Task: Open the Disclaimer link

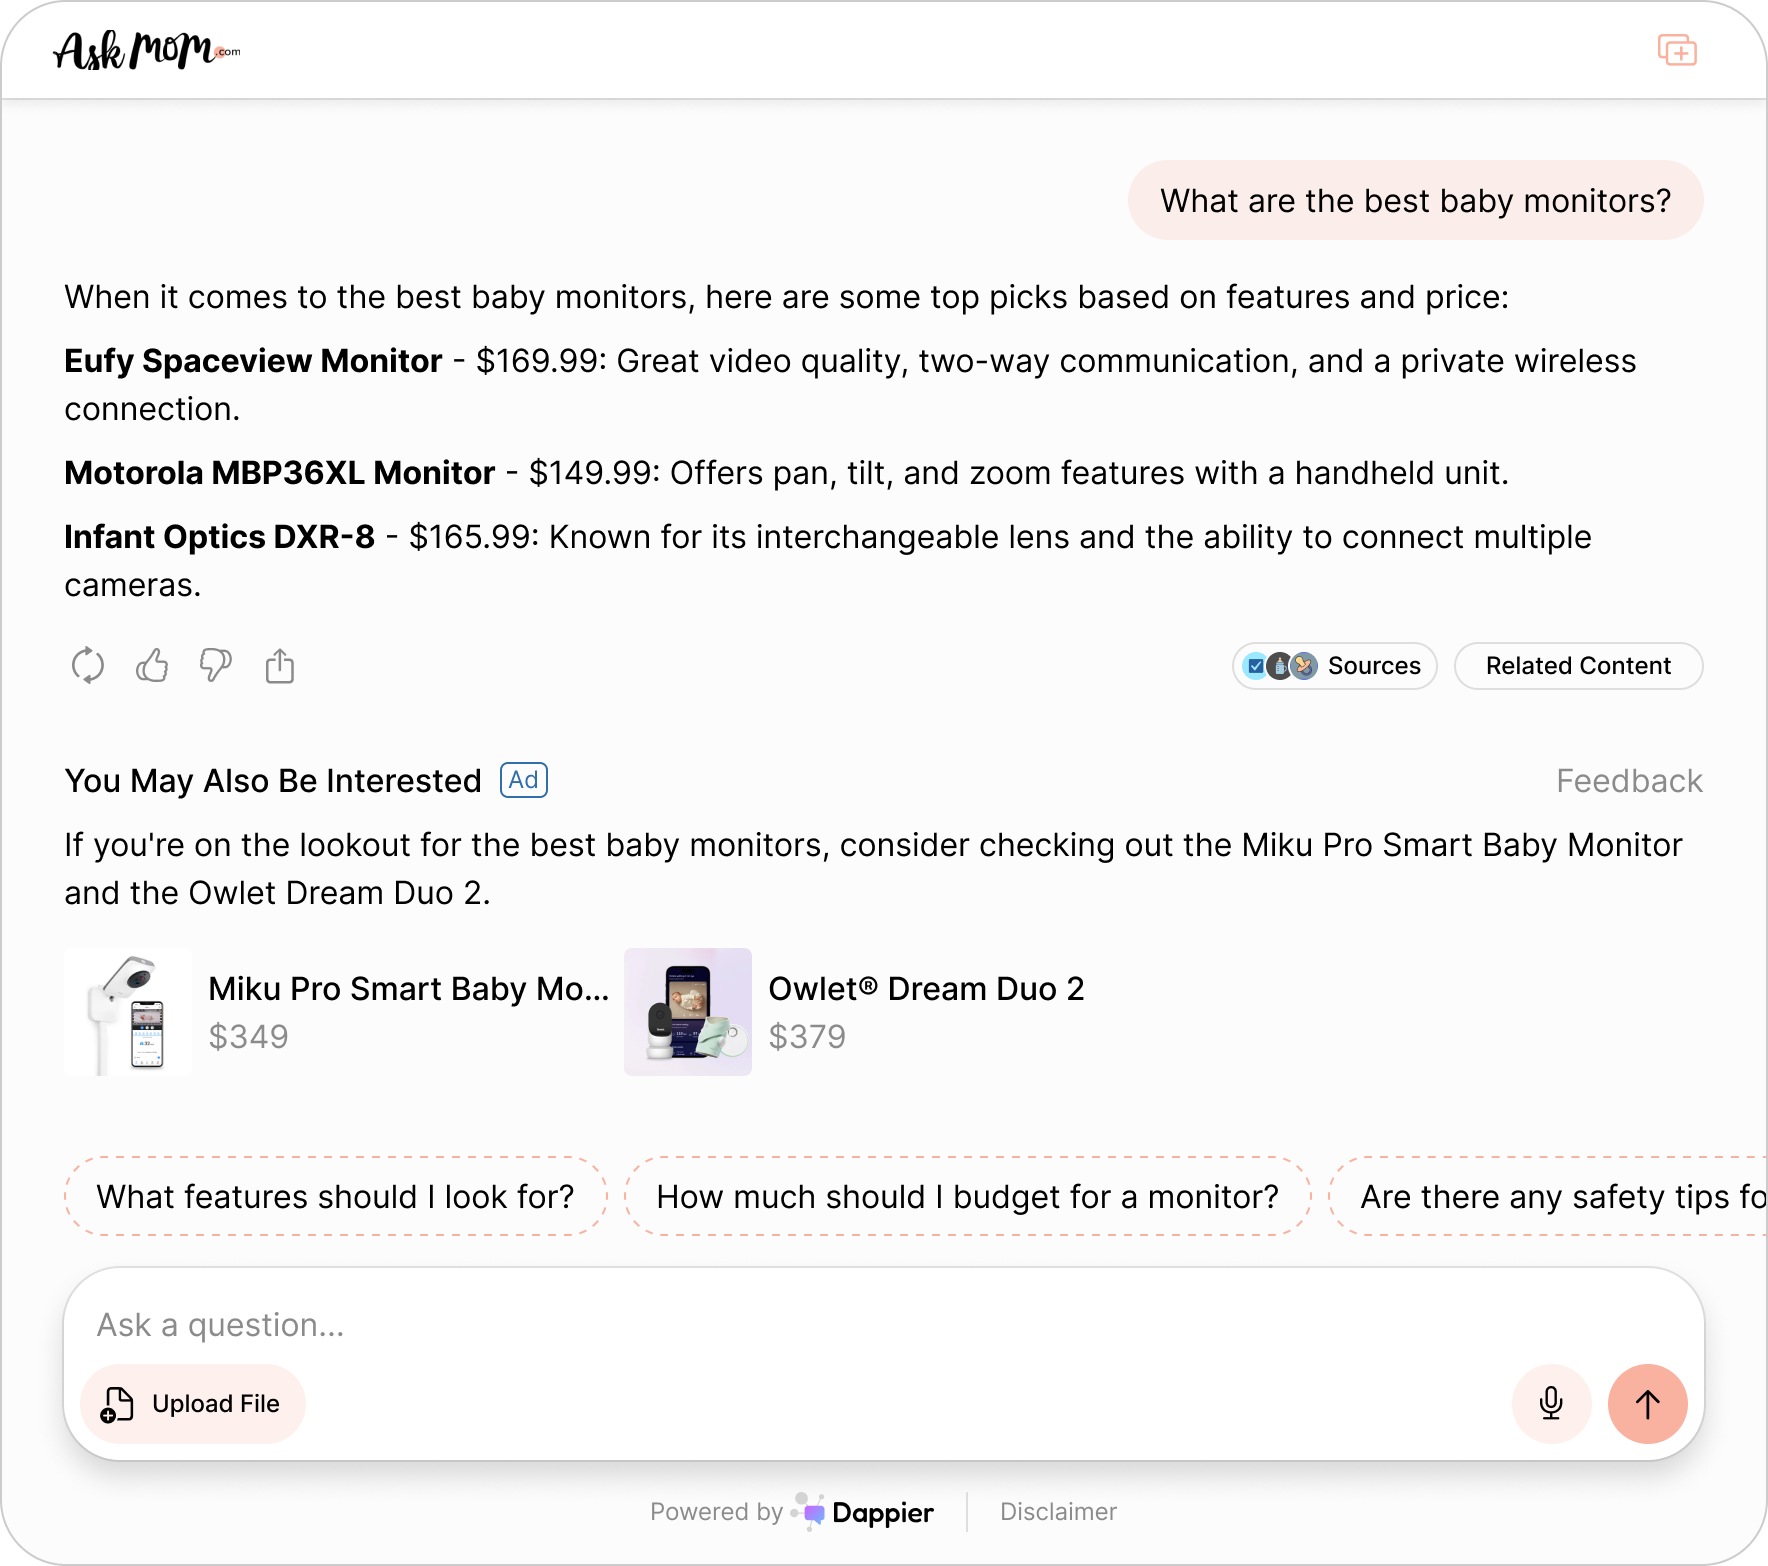Action: coord(1058,1512)
